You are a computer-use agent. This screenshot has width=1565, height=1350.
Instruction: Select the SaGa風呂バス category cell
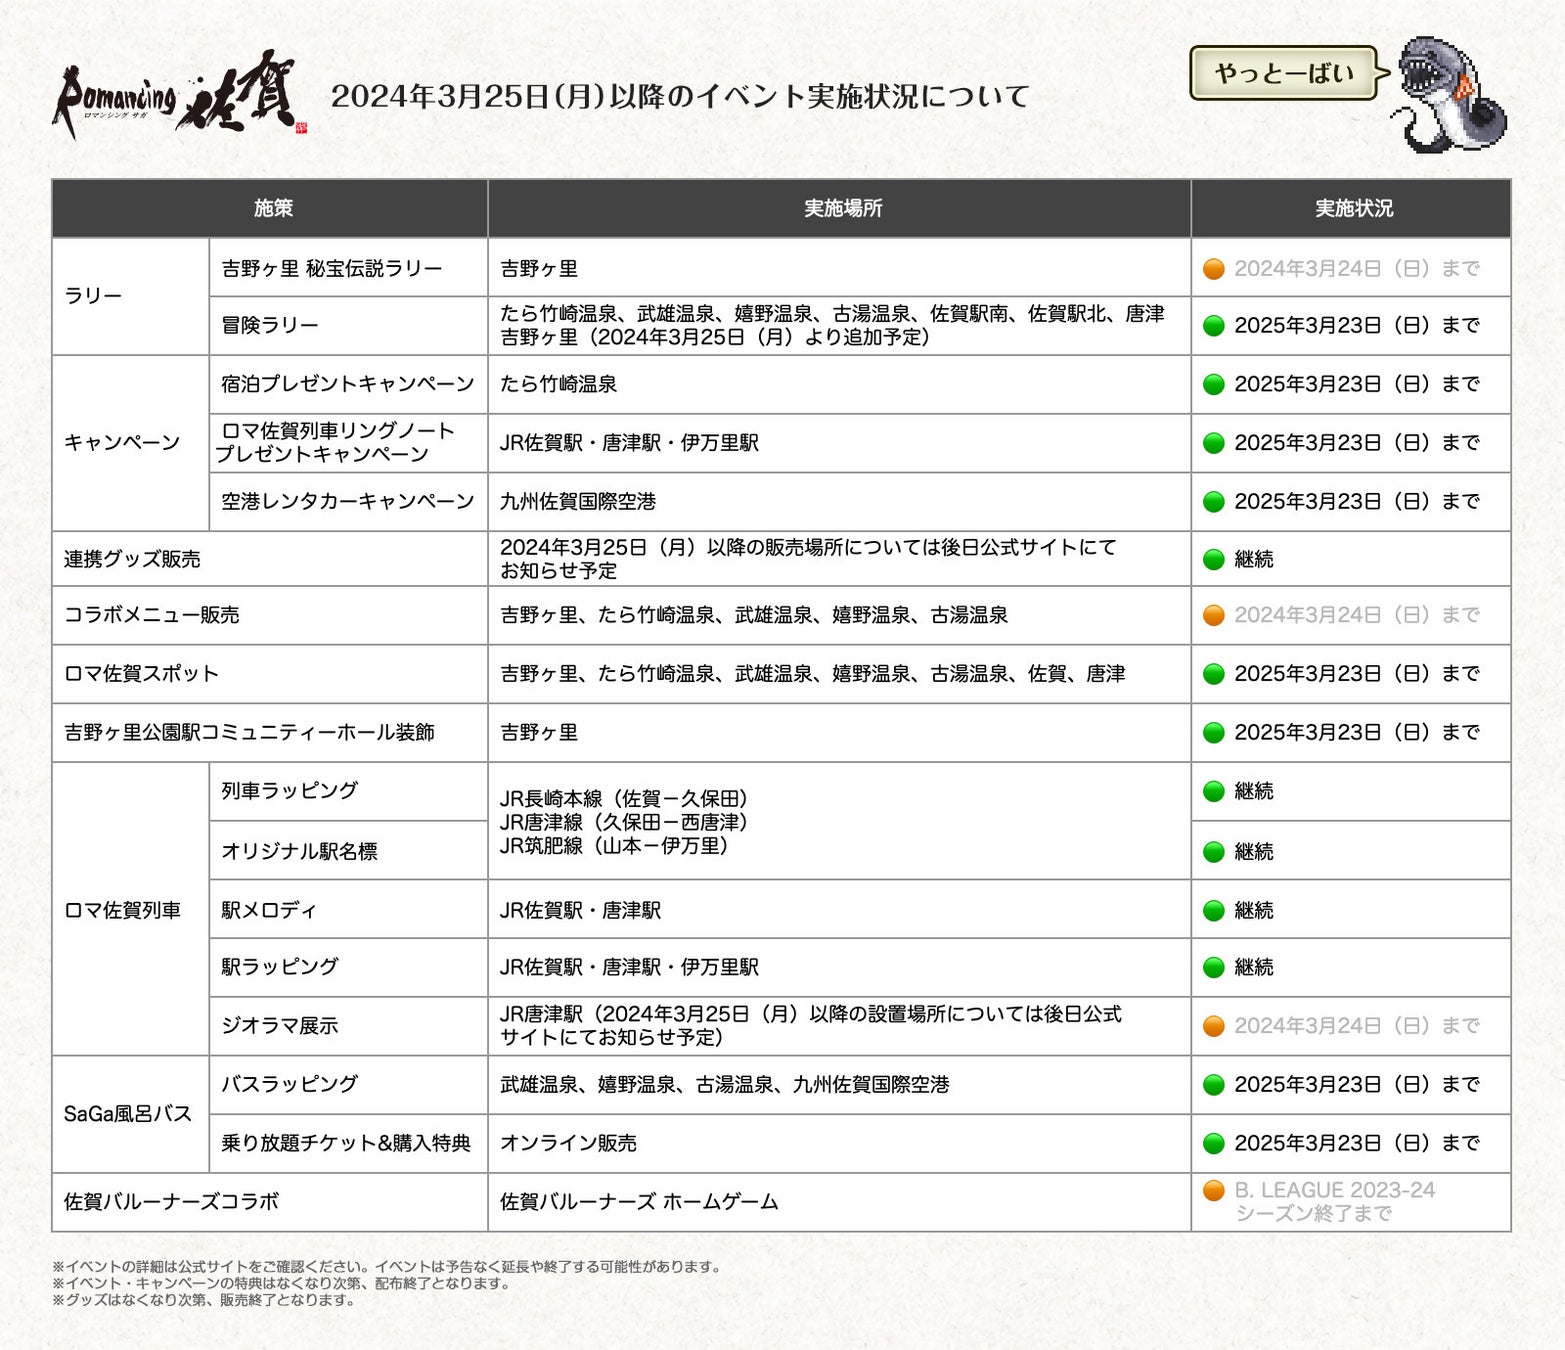tap(130, 1114)
